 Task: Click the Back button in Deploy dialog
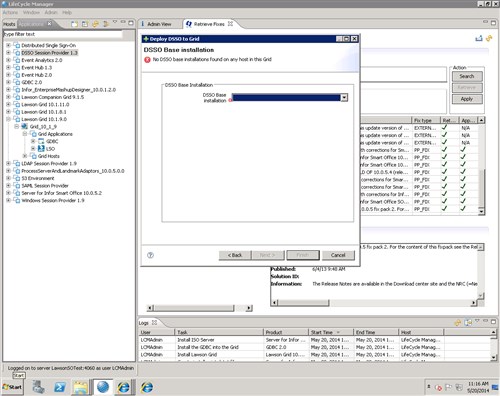coord(235,255)
